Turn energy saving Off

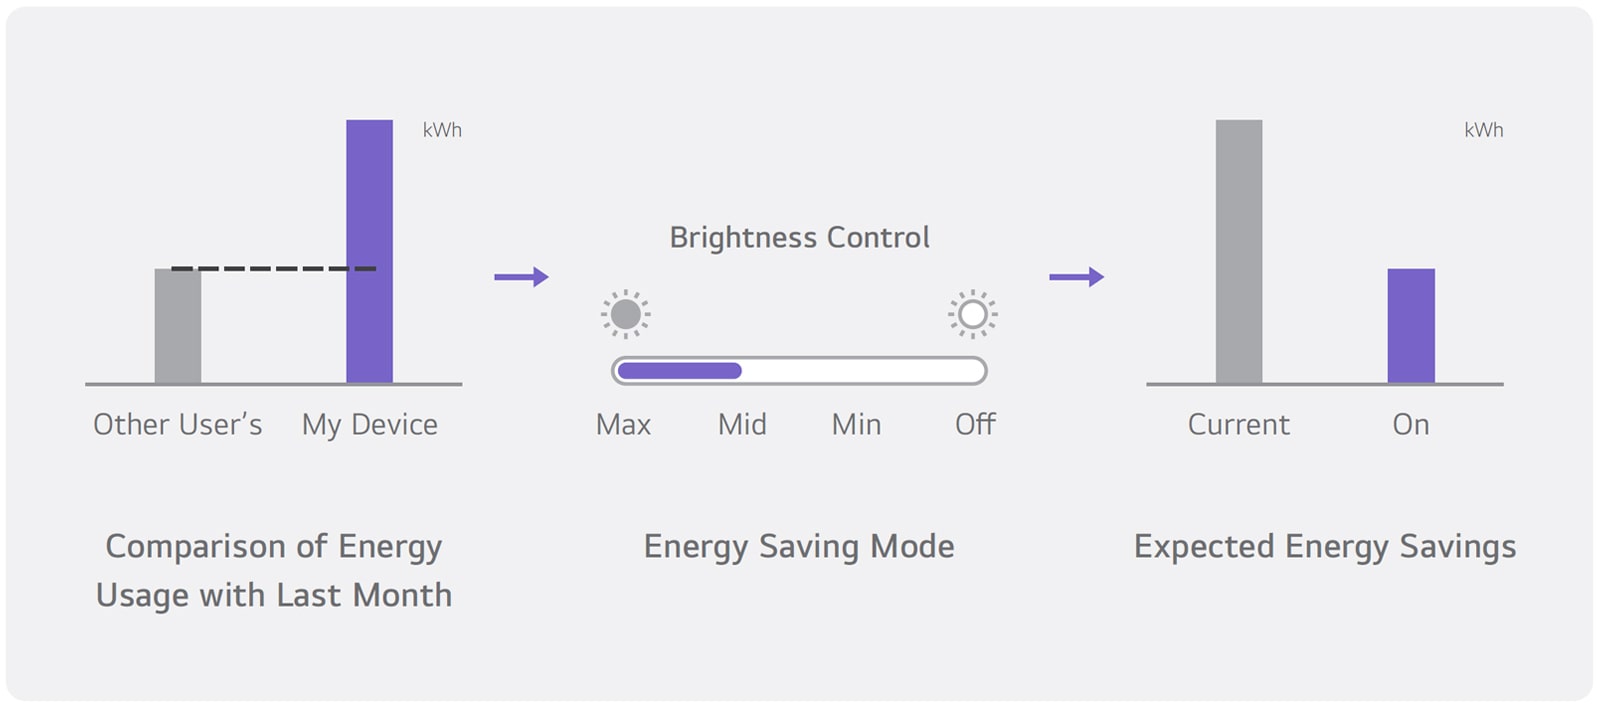(x=975, y=425)
